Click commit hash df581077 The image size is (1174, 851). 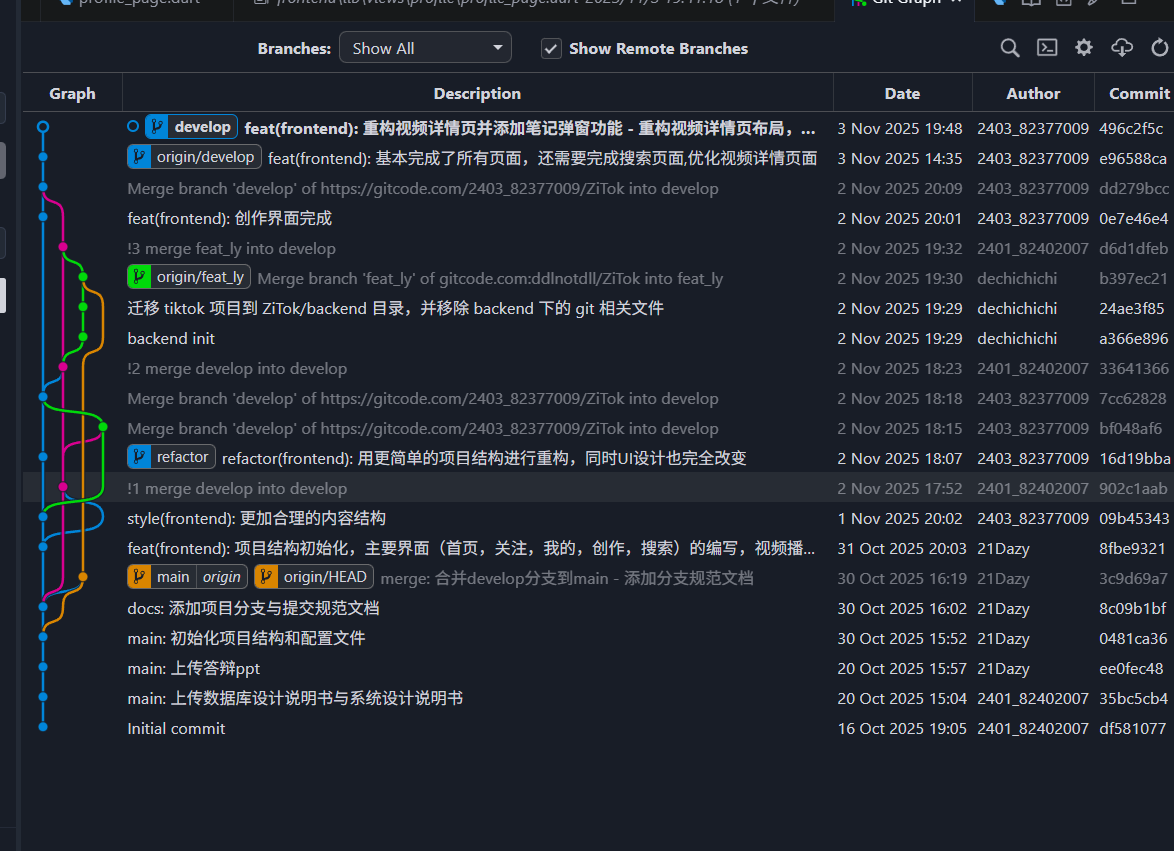click(x=1133, y=728)
